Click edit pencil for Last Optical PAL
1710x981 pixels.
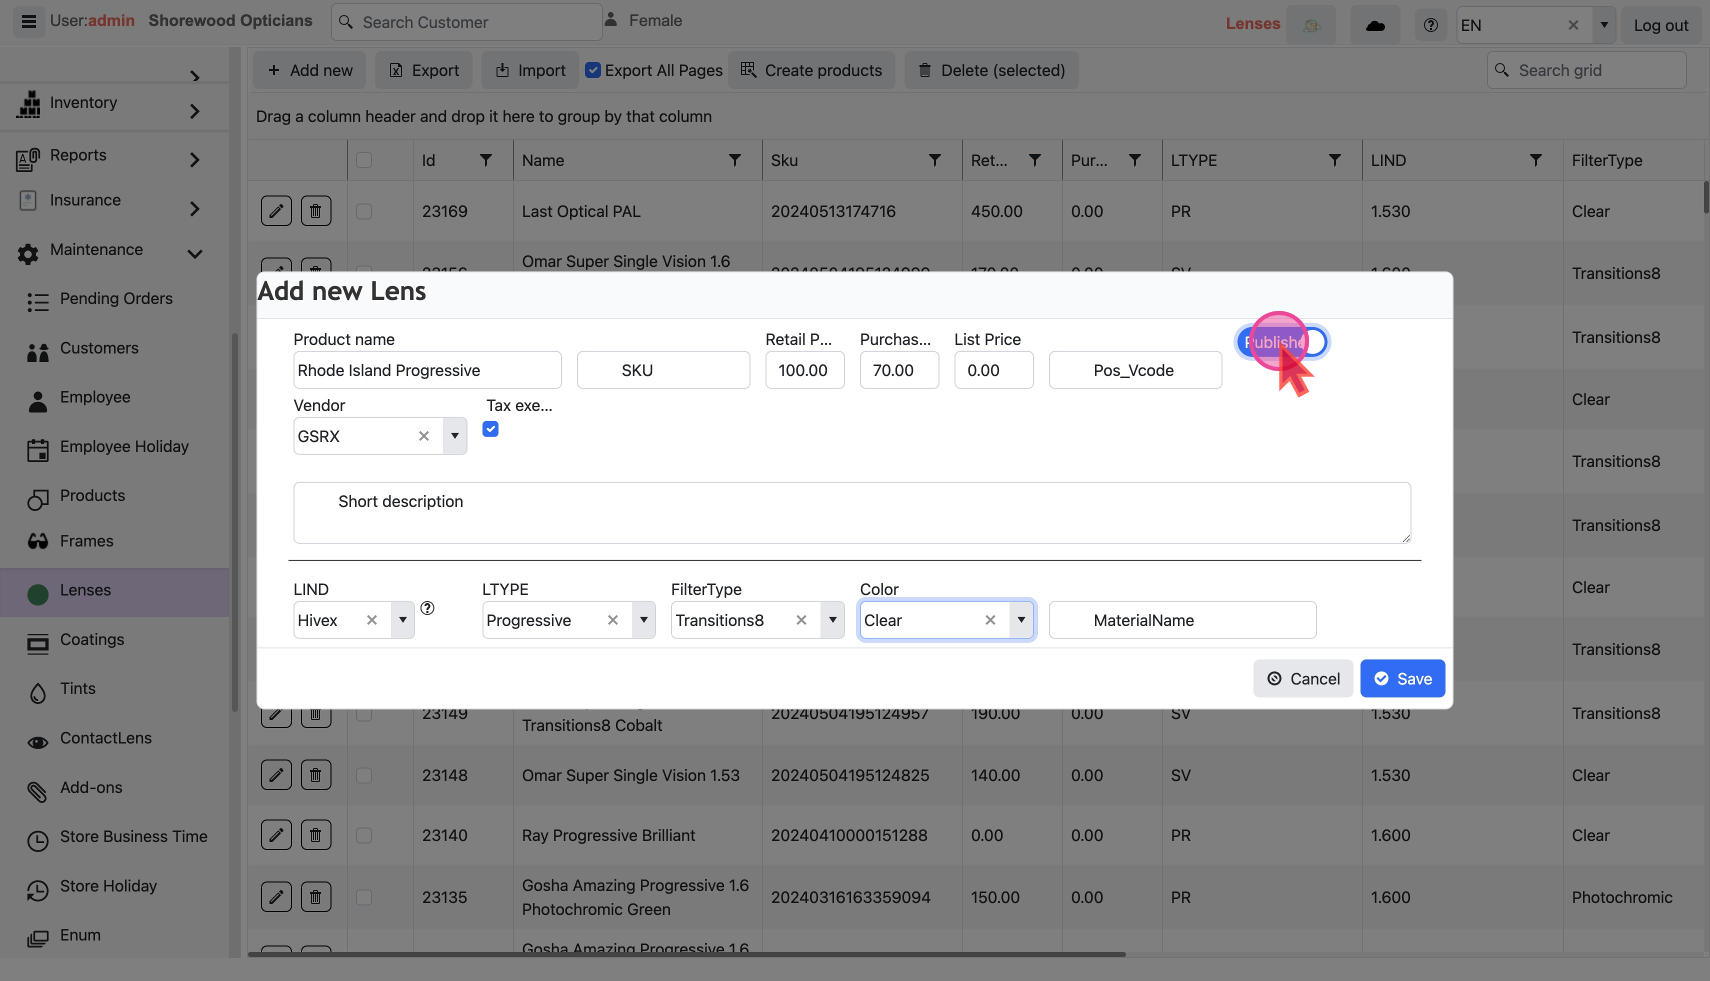277,211
